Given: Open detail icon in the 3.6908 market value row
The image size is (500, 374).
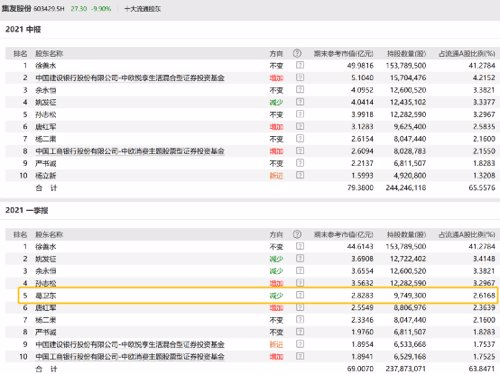Looking at the screenshot, I should (300, 258).
